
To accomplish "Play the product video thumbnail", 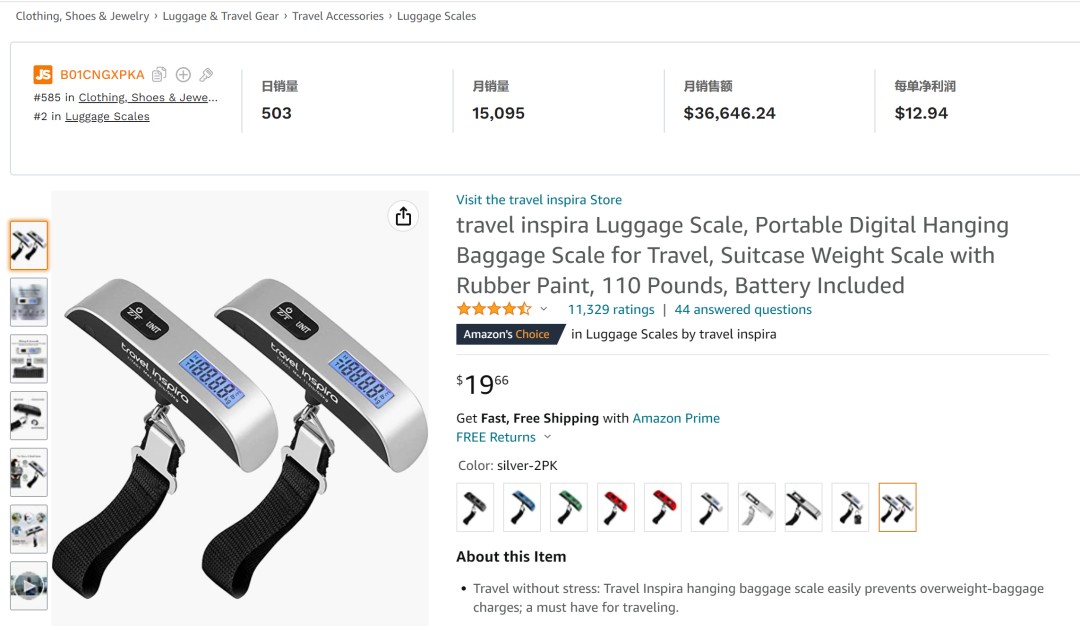I will tap(29, 585).
